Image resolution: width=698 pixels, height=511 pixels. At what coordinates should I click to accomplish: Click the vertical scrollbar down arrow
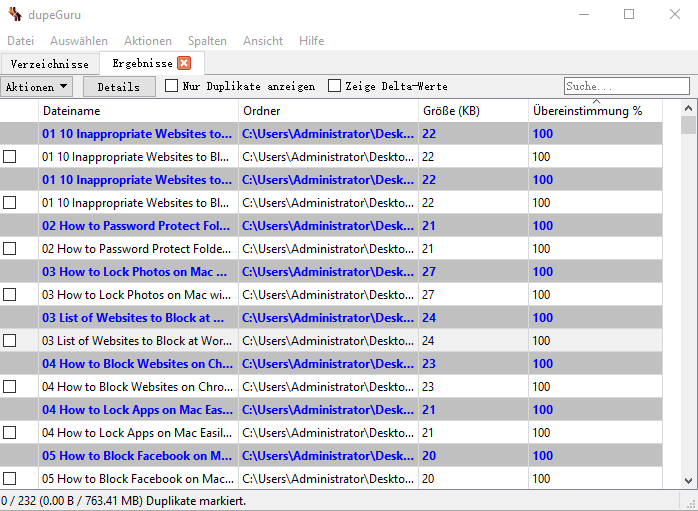point(688,481)
